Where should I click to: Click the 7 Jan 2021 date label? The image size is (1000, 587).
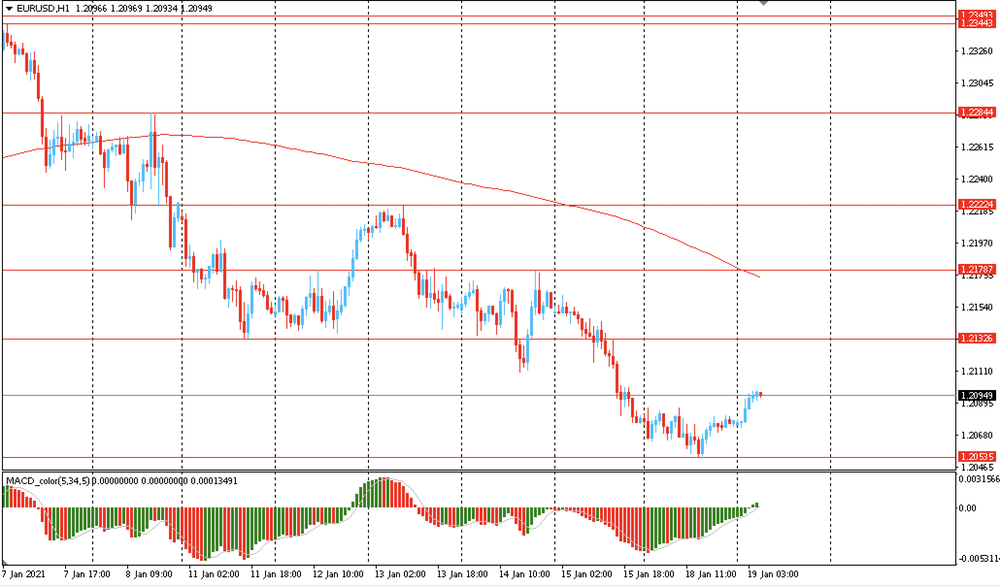[24, 574]
